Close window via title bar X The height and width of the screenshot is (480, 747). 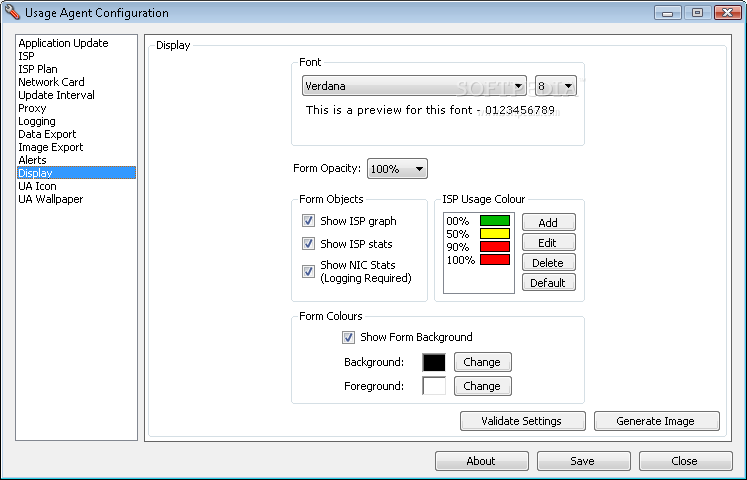(727, 12)
